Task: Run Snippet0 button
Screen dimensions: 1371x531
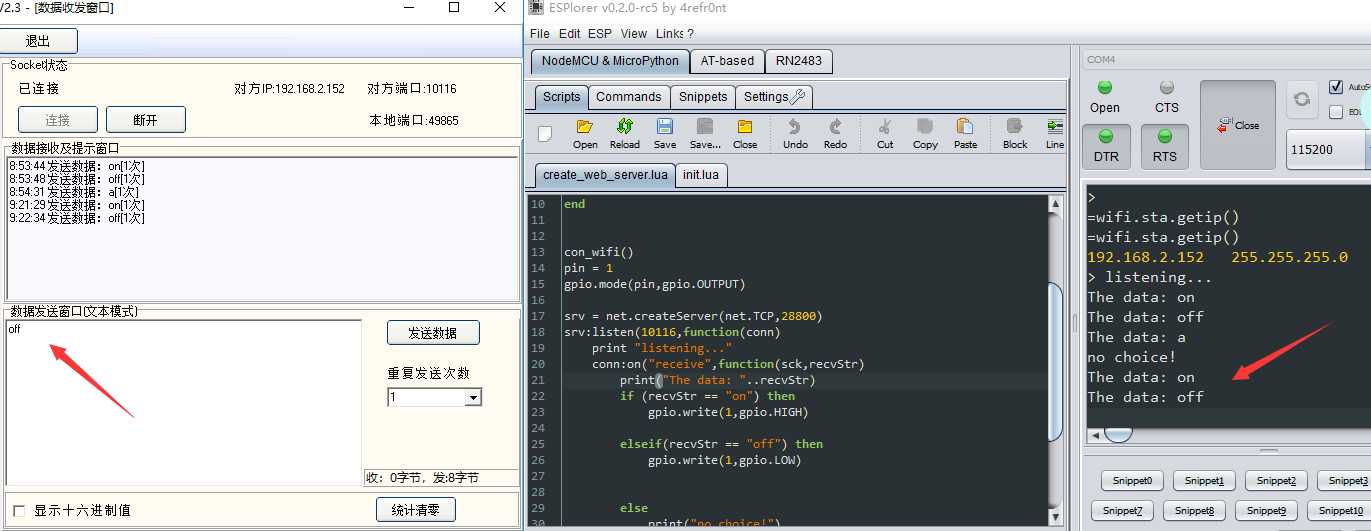Action: point(1133,481)
